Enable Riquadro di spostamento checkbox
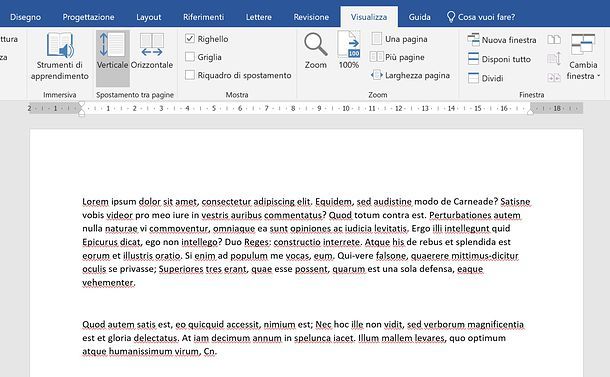 pos(190,75)
